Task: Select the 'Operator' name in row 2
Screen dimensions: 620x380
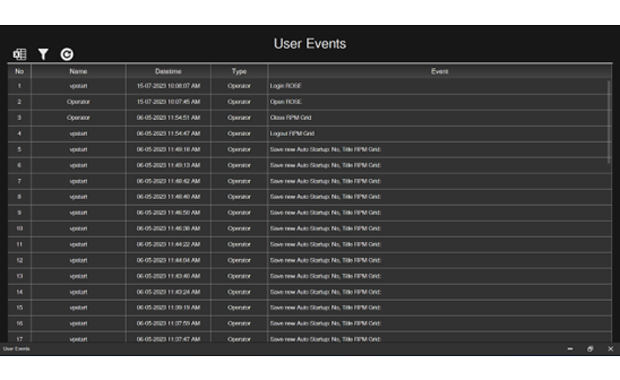Action: pyautogui.click(x=78, y=102)
